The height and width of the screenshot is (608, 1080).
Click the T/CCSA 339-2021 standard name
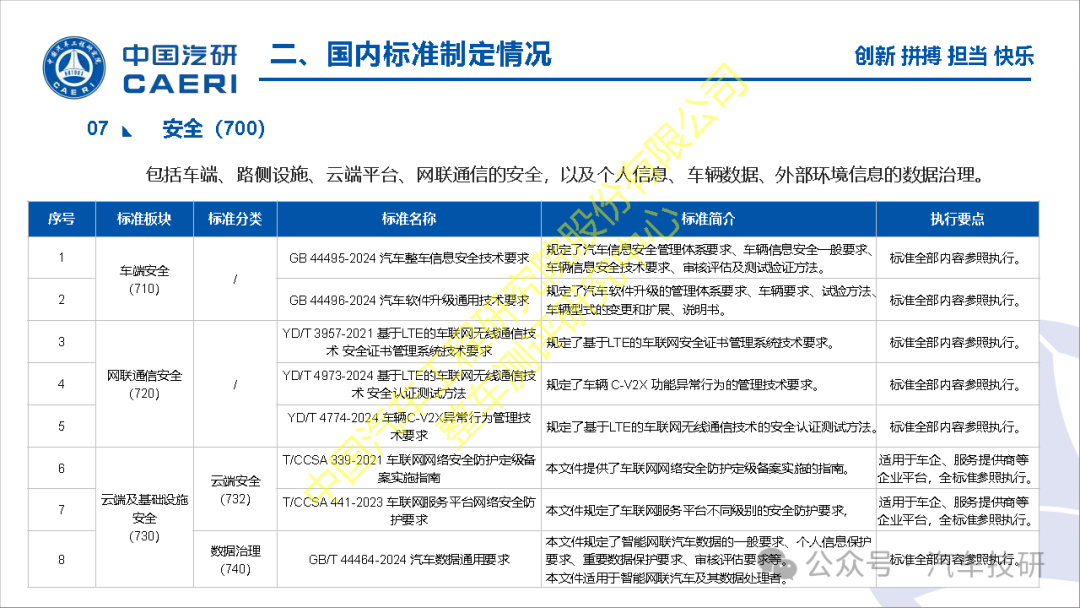(x=409, y=468)
